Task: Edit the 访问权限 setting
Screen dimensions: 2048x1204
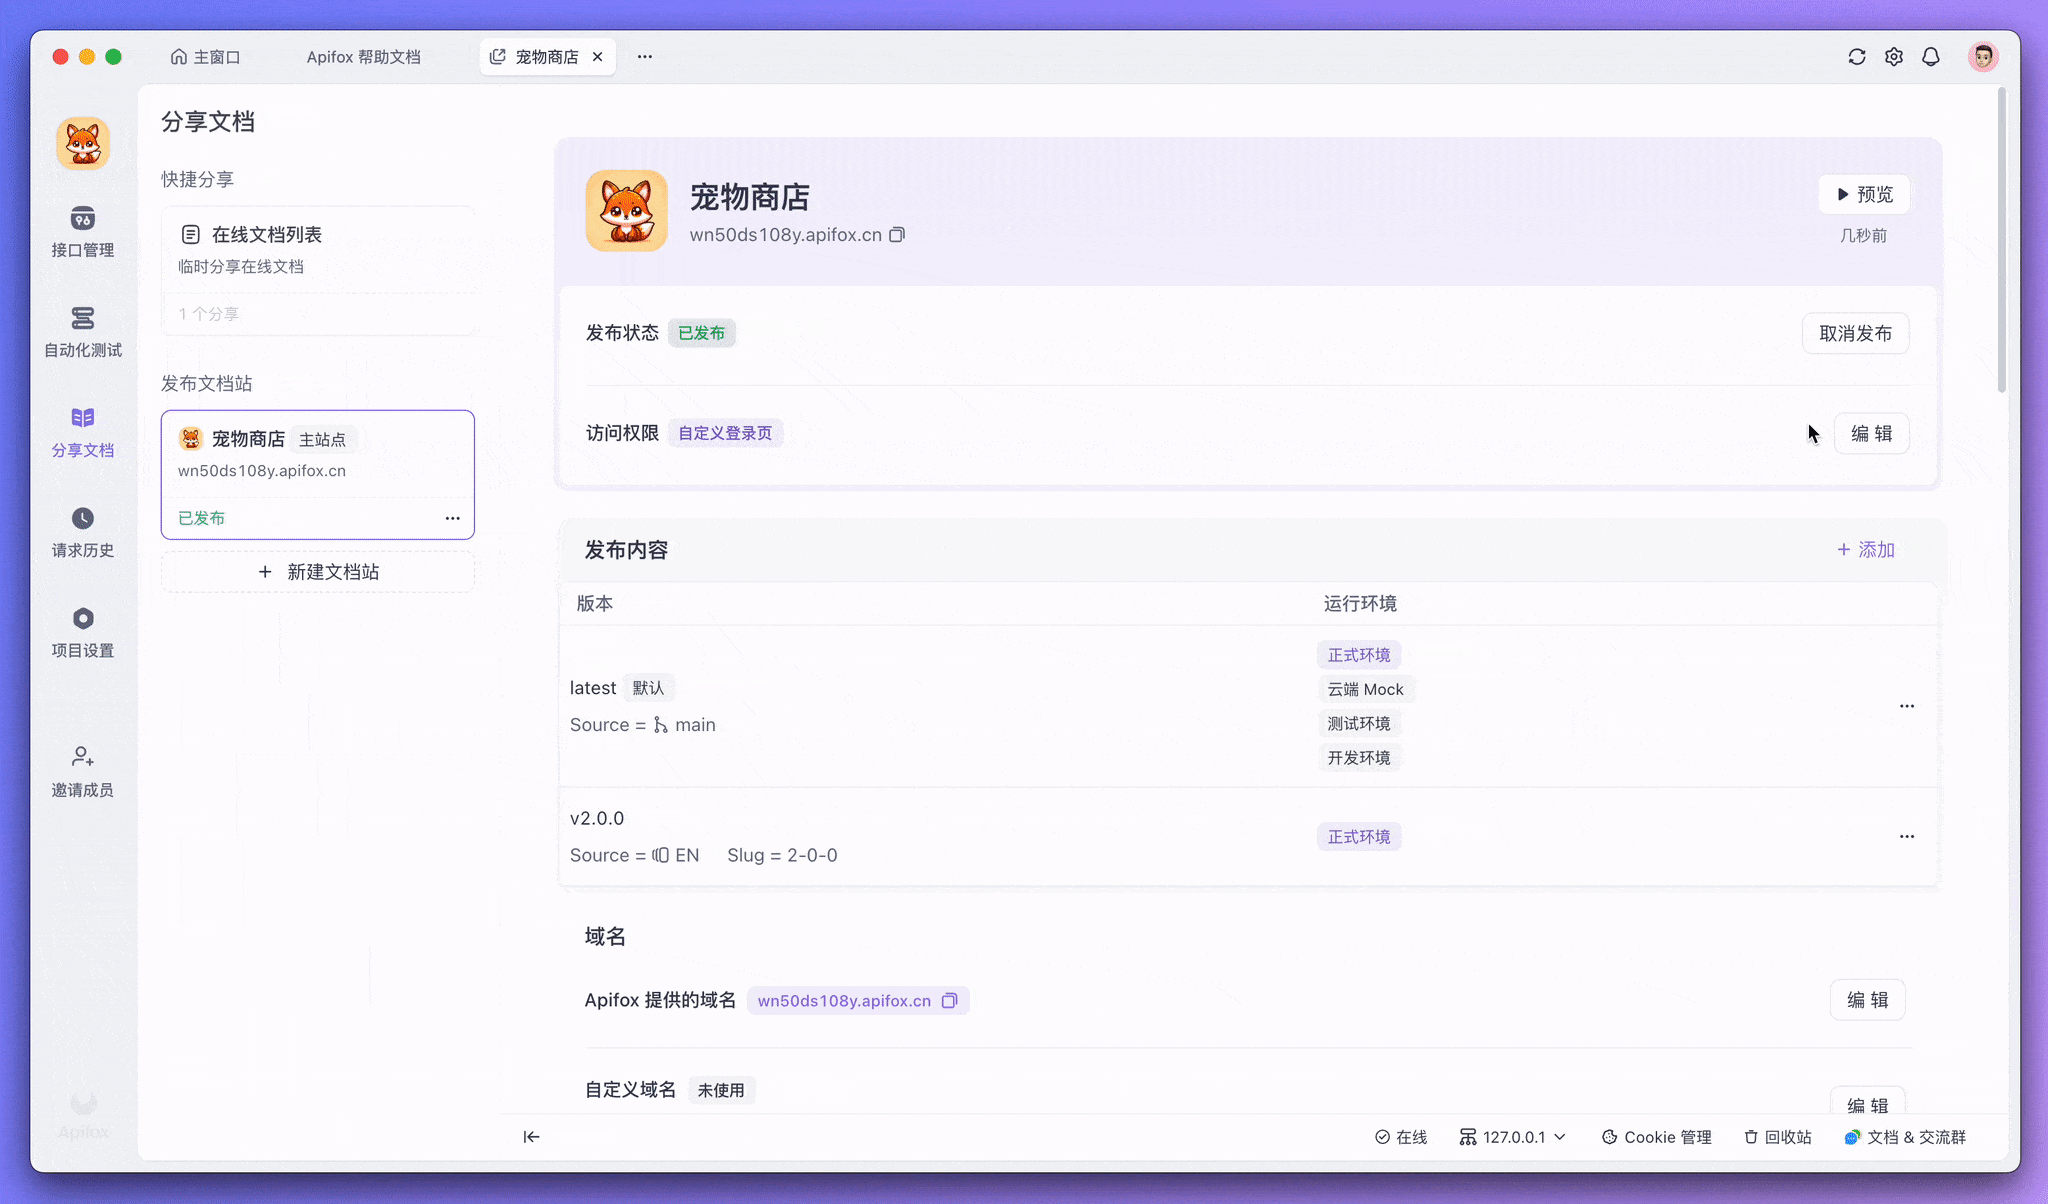Action: click(x=1871, y=433)
